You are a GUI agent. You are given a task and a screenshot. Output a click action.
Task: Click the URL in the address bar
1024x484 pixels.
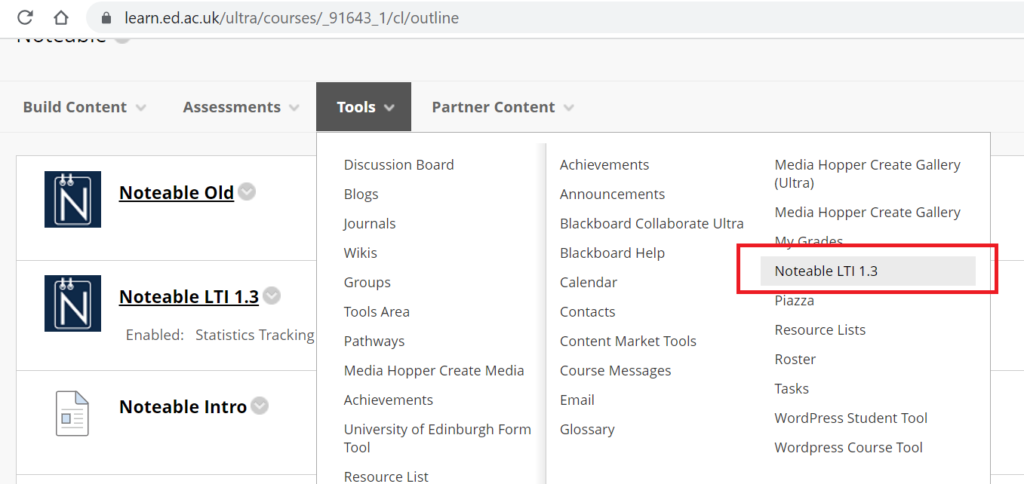point(291,18)
